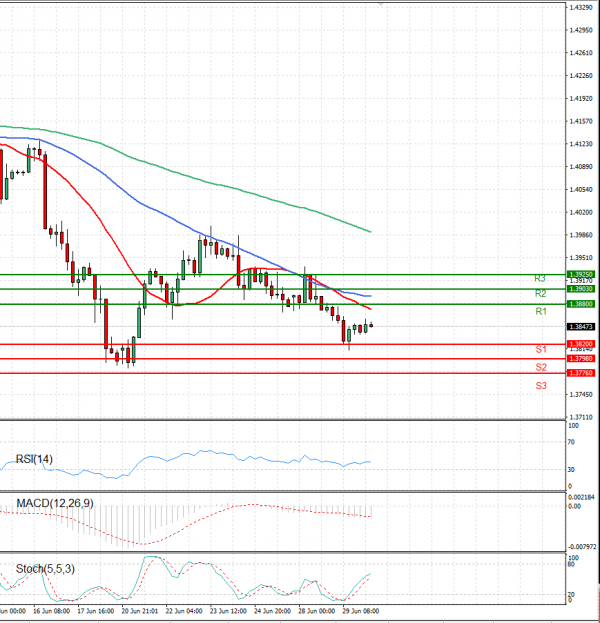Click the RSI 30 level value
The image size is (600, 623).
pos(571,470)
